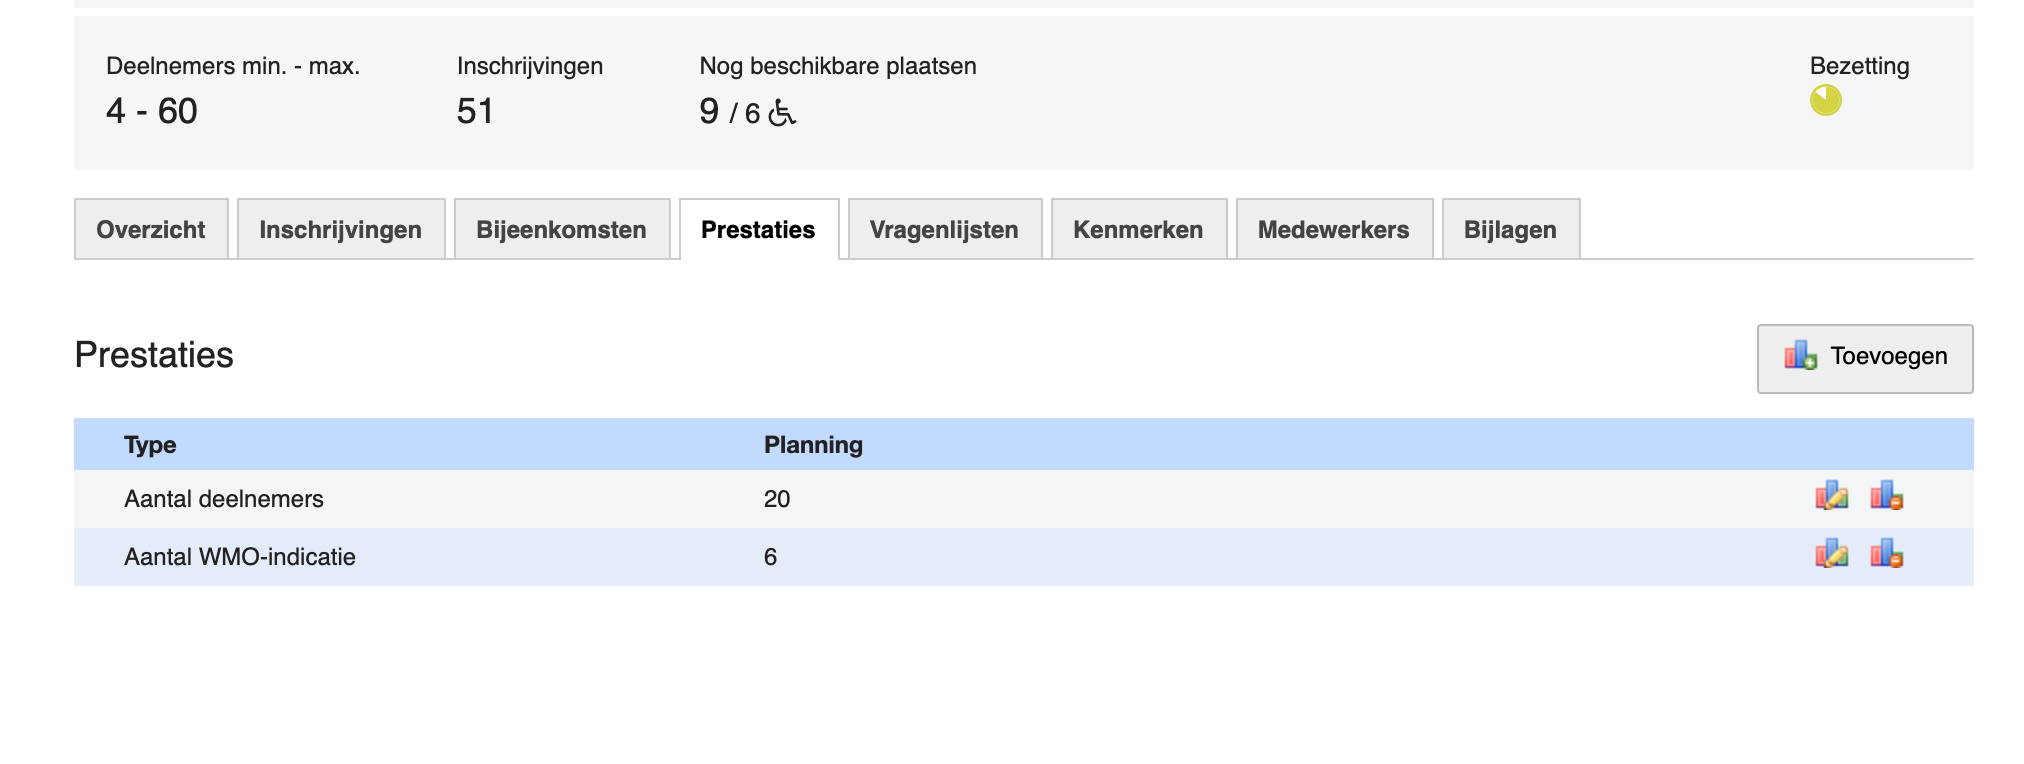Edit the Aantal deelnemers prestatie
This screenshot has height=764, width=2024.
tap(1831, 496)
